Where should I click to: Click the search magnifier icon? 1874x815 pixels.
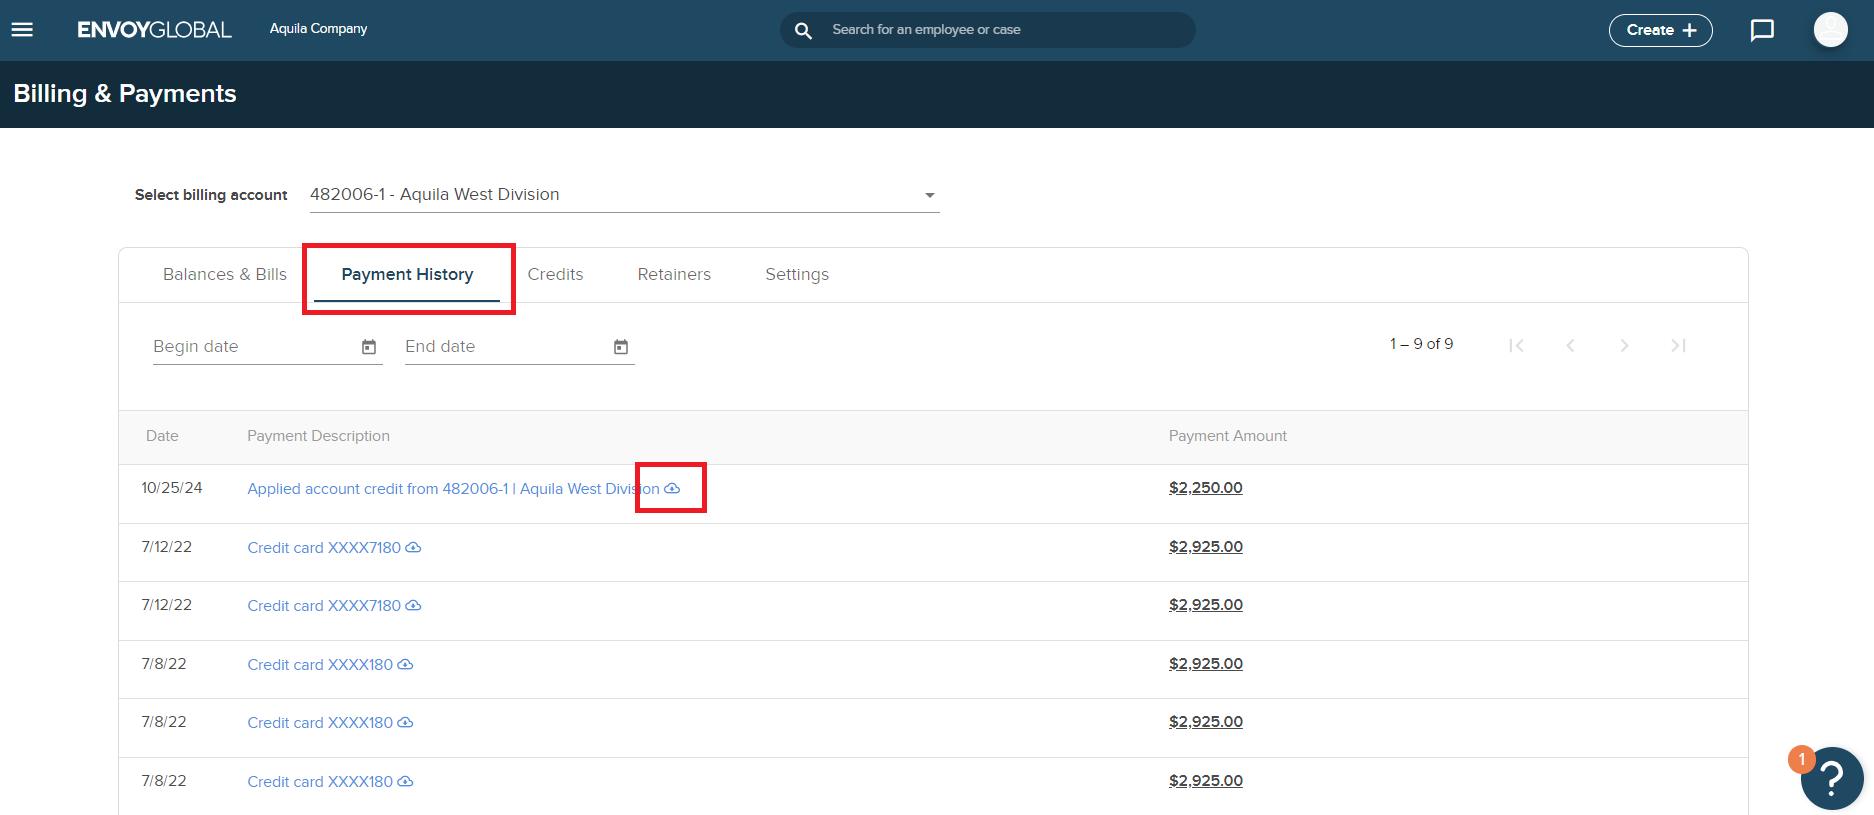pyautogui.click(x=803, y=30)
